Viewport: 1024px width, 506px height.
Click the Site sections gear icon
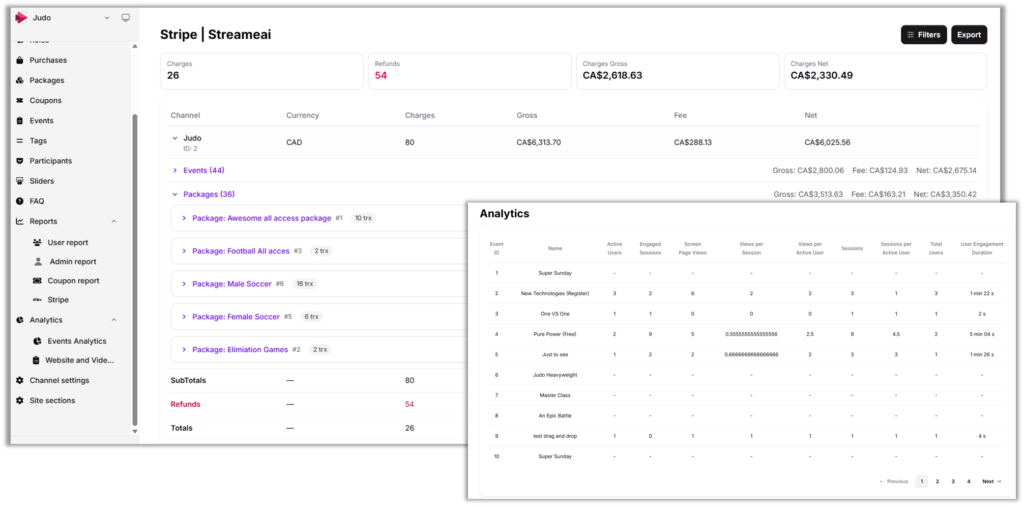tap(20, 400)
